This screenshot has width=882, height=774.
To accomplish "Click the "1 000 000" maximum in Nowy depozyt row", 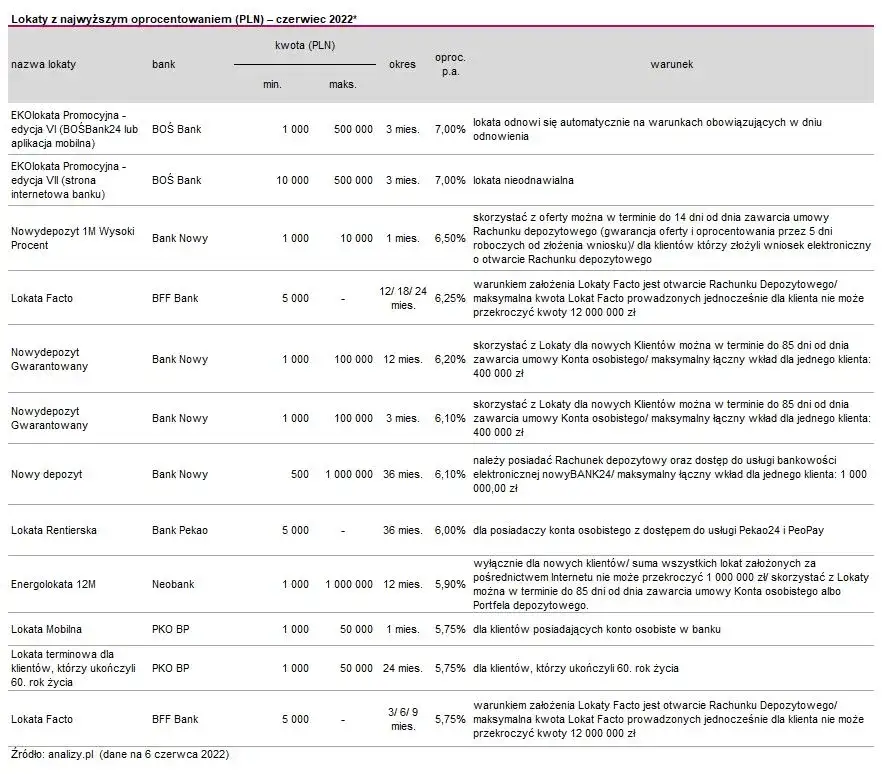I will (x=349, y=474).
